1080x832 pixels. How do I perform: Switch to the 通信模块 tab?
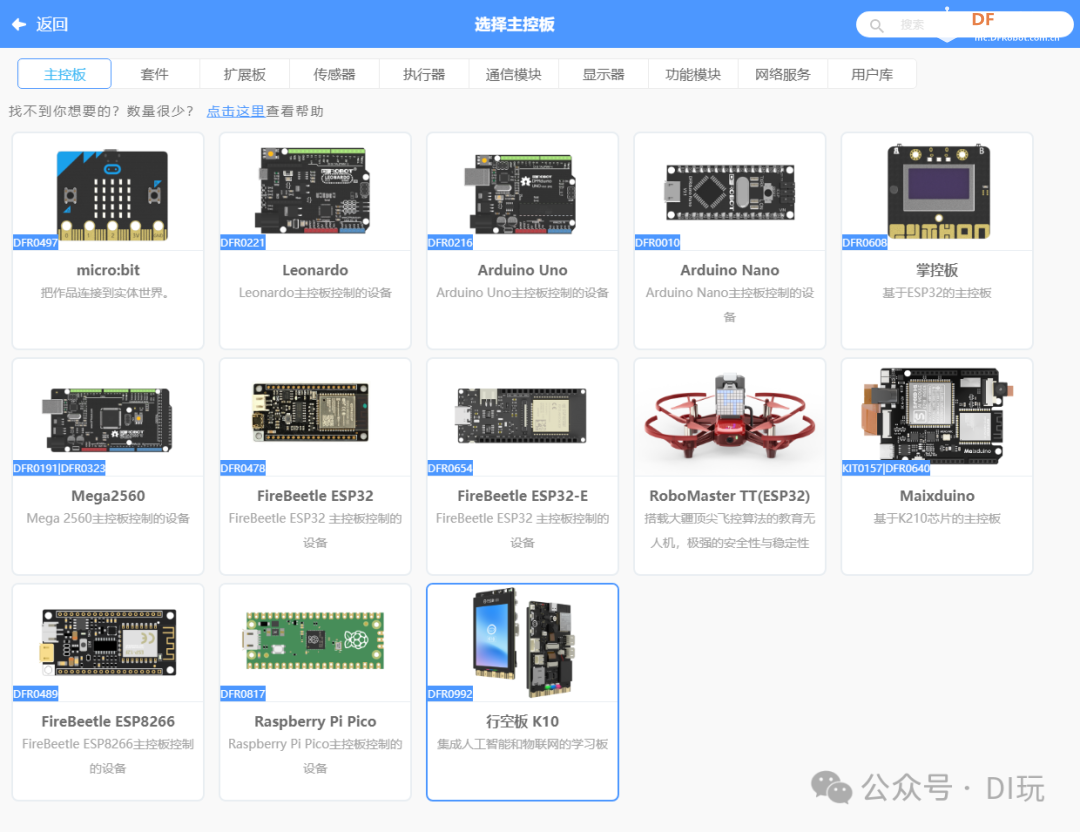click(513, 74)
